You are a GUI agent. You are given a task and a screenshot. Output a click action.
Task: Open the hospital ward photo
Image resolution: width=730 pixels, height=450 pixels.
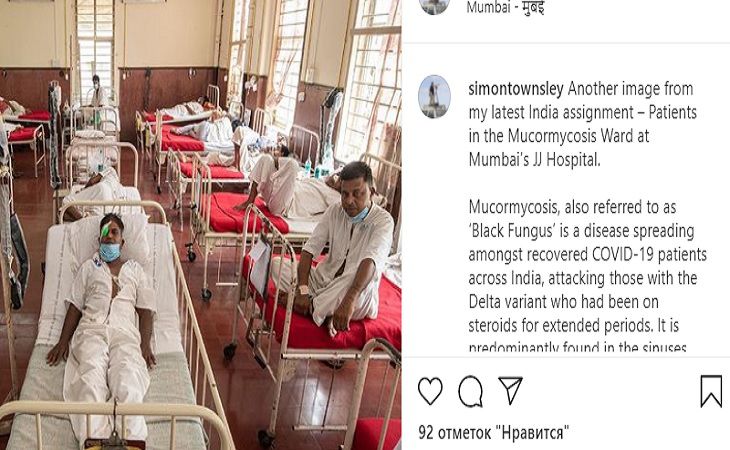201,225
